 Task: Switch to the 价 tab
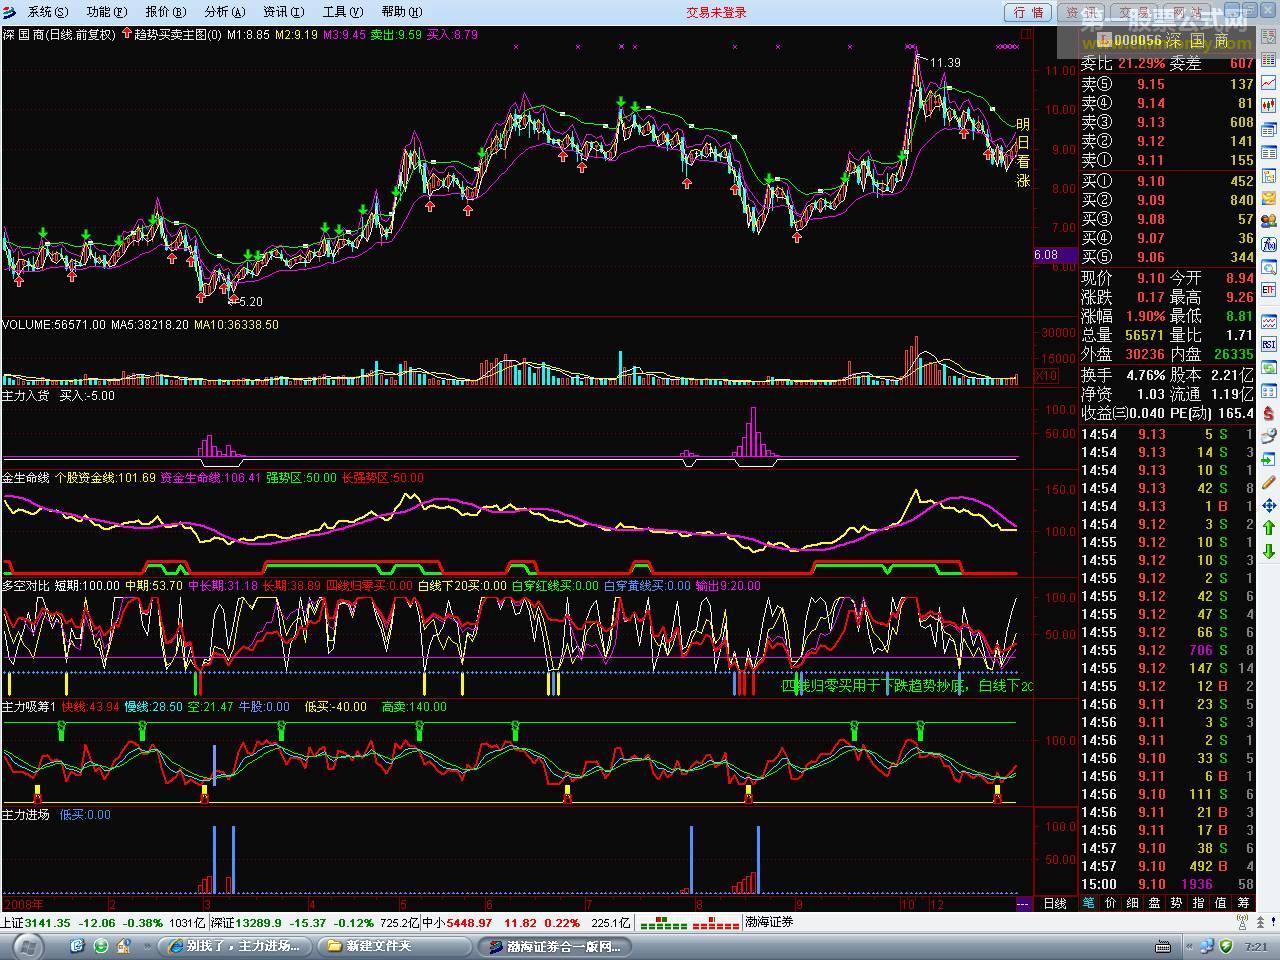tap(1111, 903)
